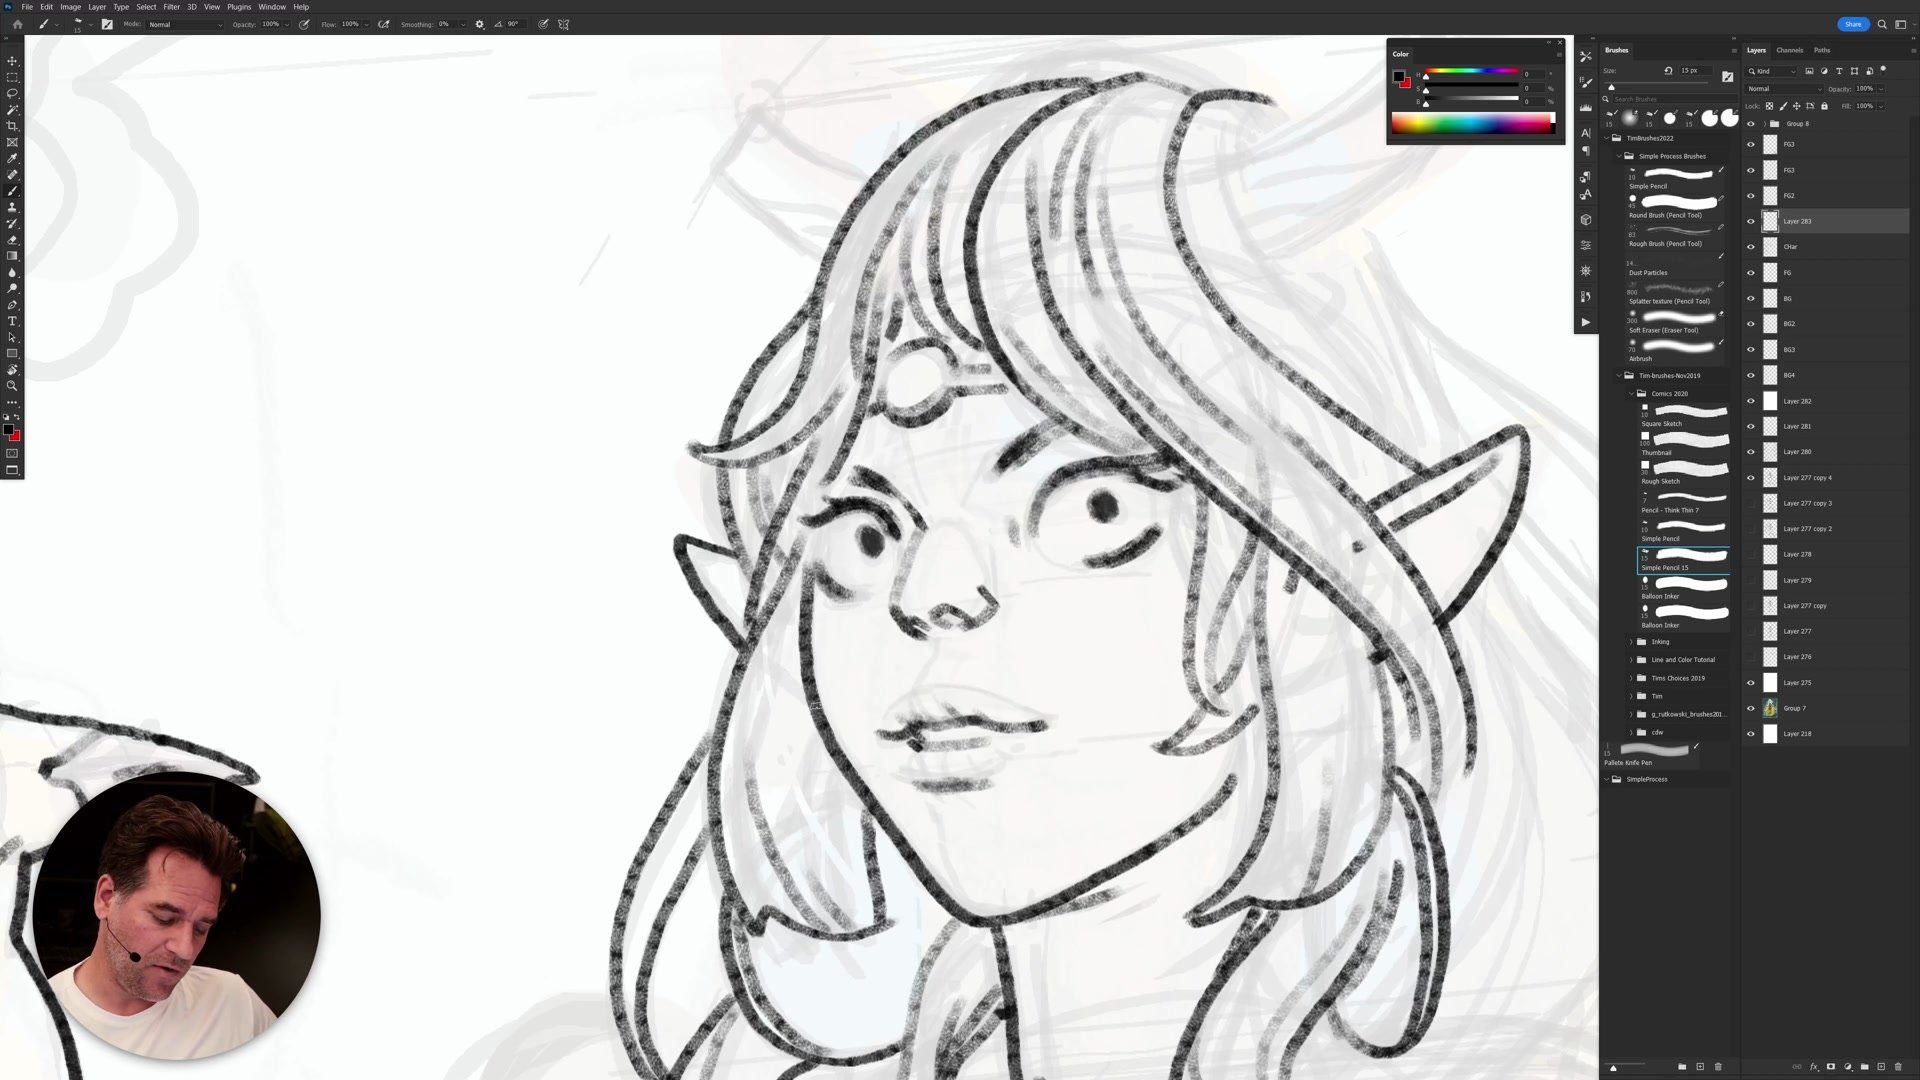Toggle visibility of the BG2 layer

pyautogui.click(x=1750, y=324)
